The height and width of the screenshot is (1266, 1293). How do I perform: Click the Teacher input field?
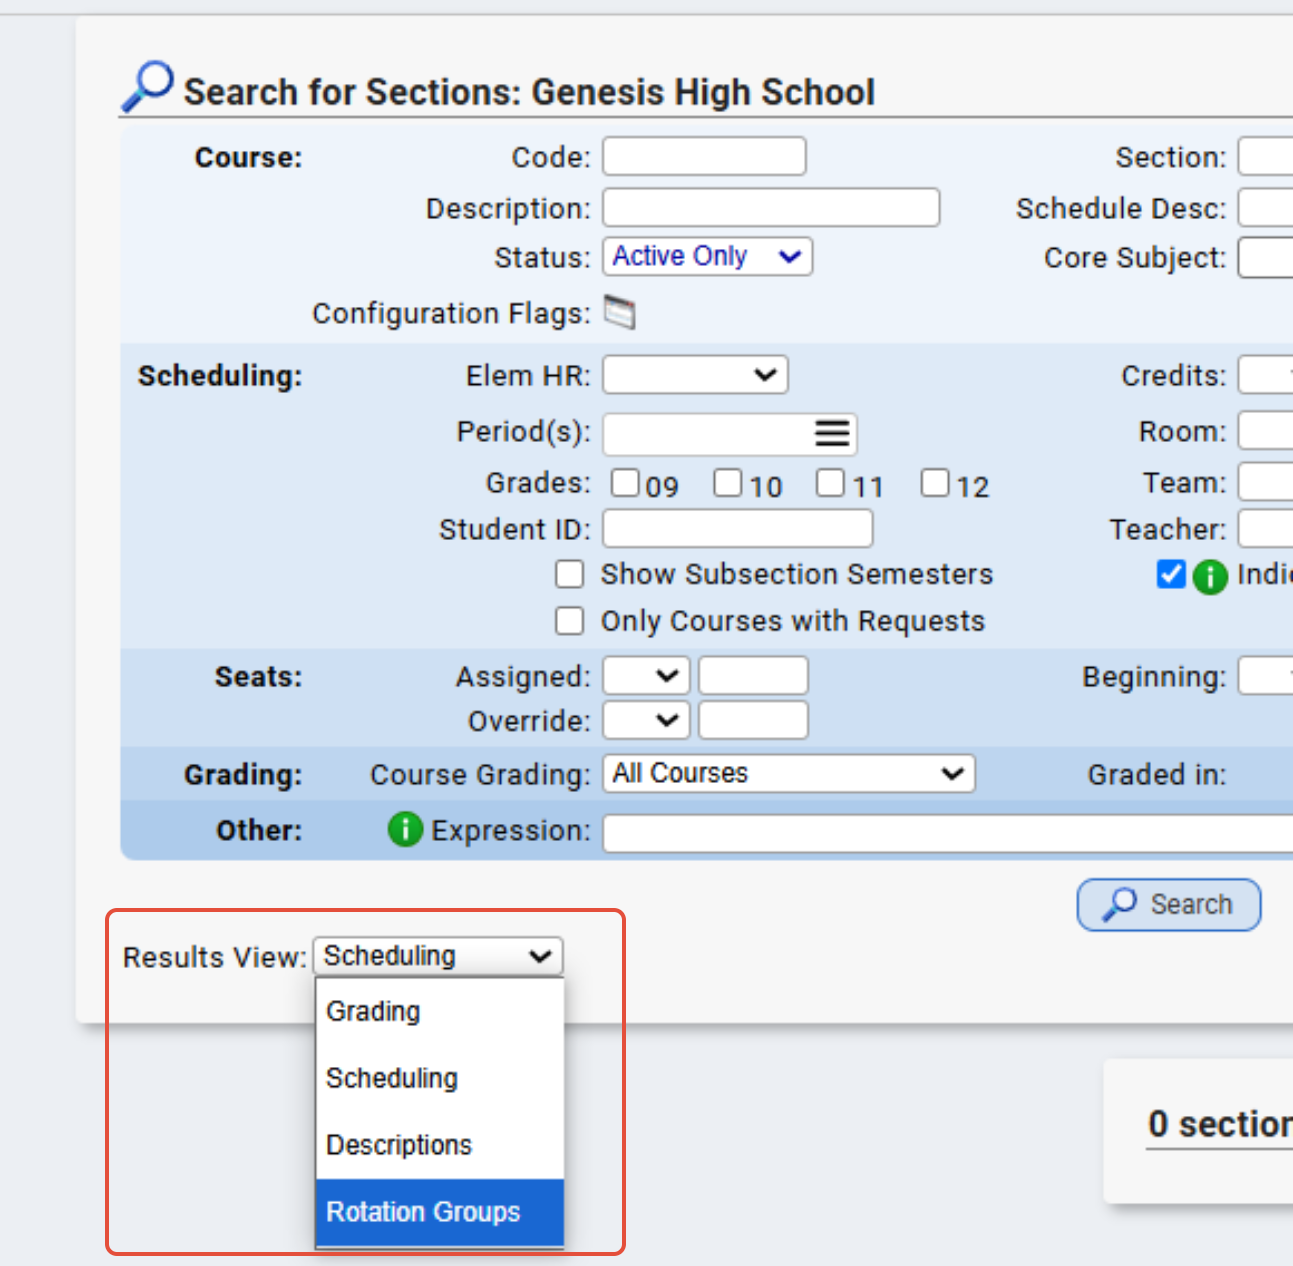(1266, 528)
